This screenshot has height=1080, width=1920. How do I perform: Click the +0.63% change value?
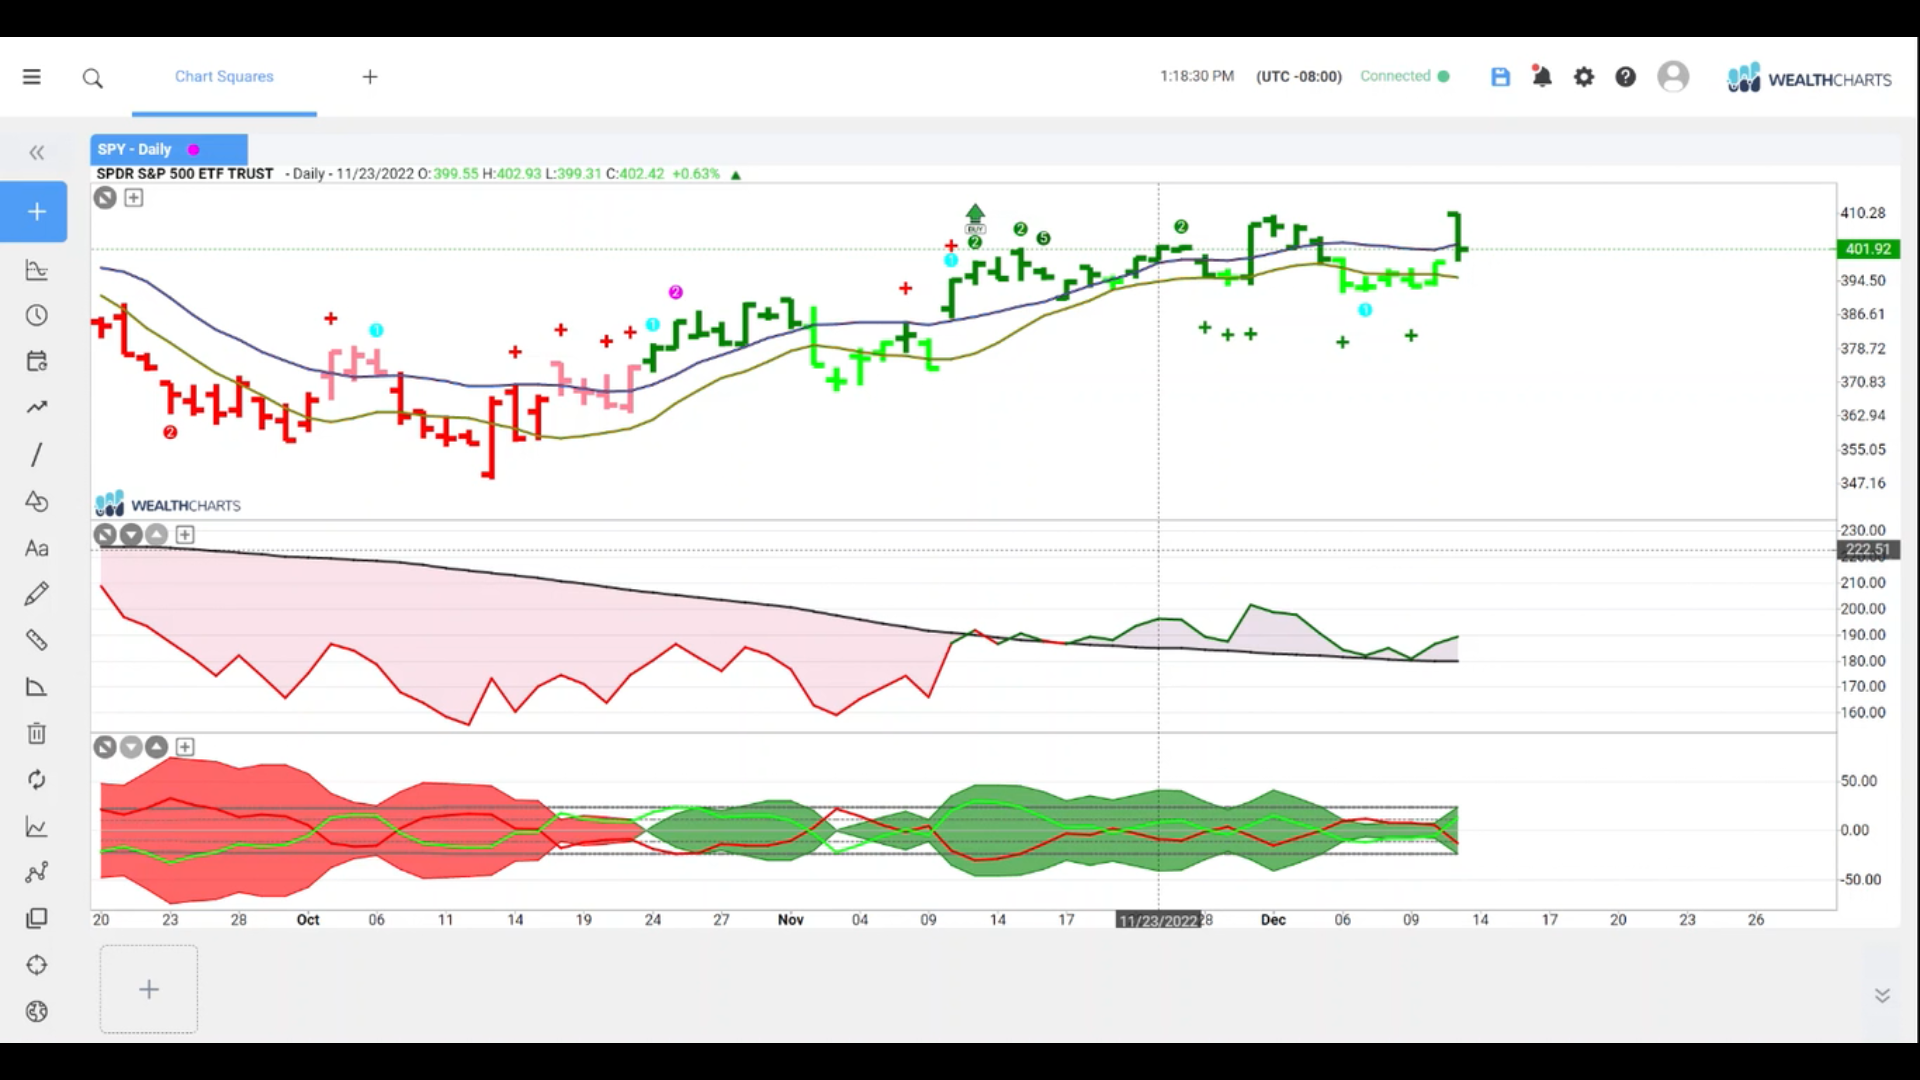pos(696,174)
